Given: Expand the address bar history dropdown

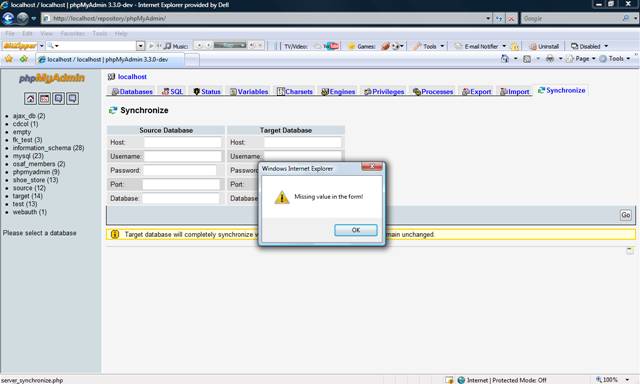Looking at the screenshot, I should pyautogui.click(x=488, y=18).
